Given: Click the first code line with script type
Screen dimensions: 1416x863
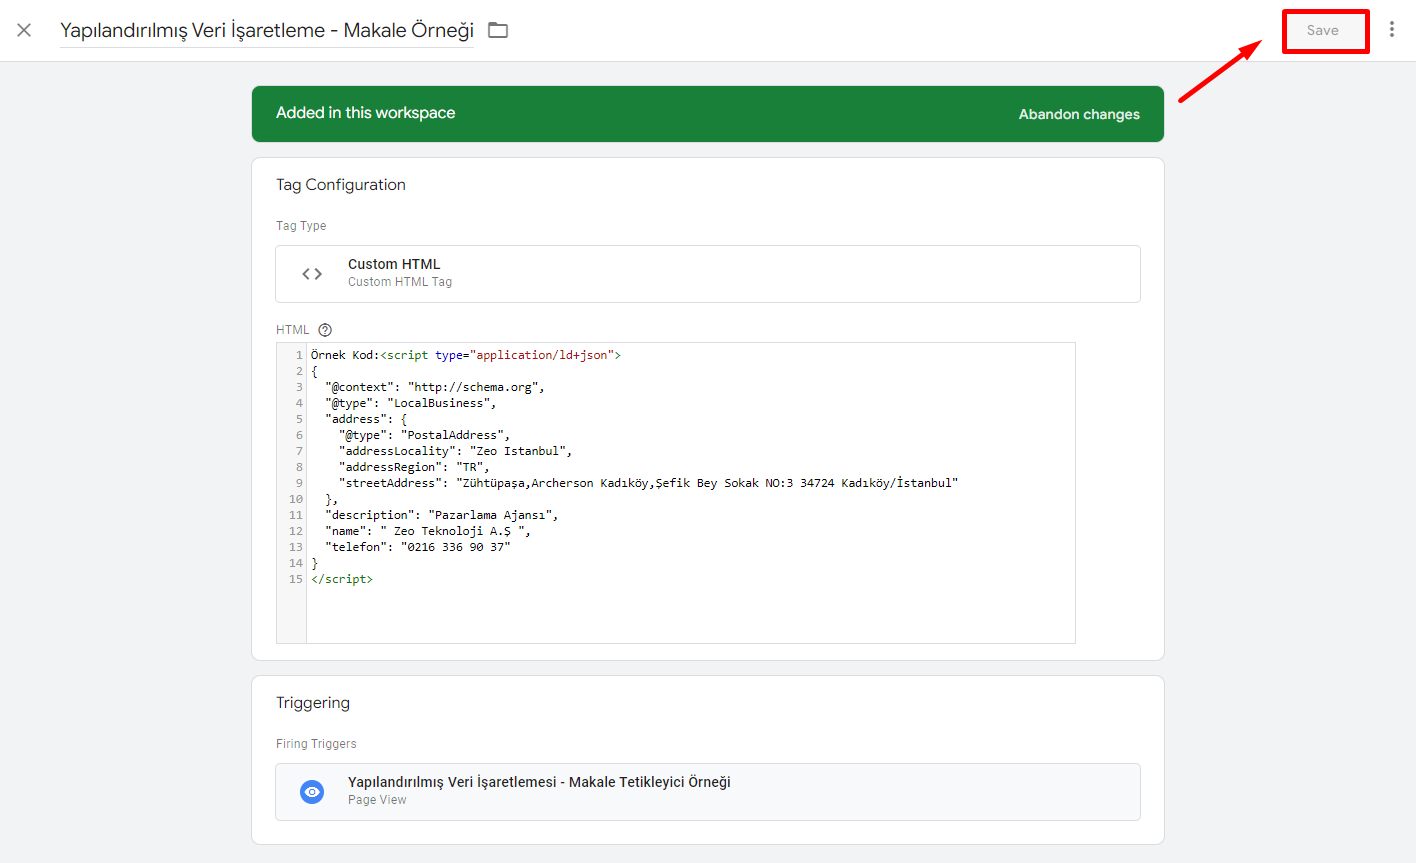Looking at the screenshot, I should [466, 355].
